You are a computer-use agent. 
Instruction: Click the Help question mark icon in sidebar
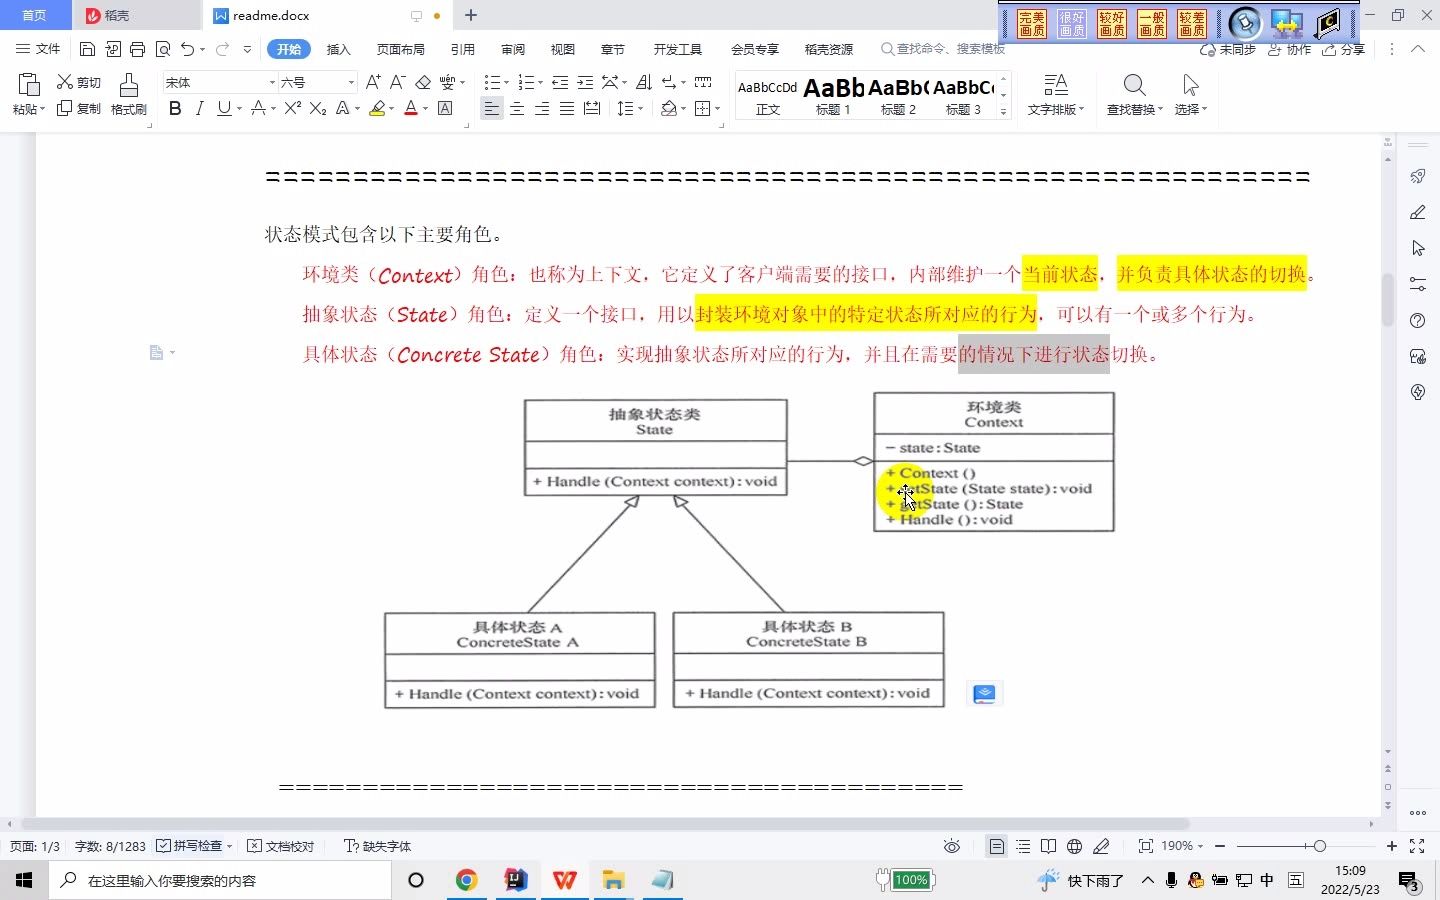1417,320
